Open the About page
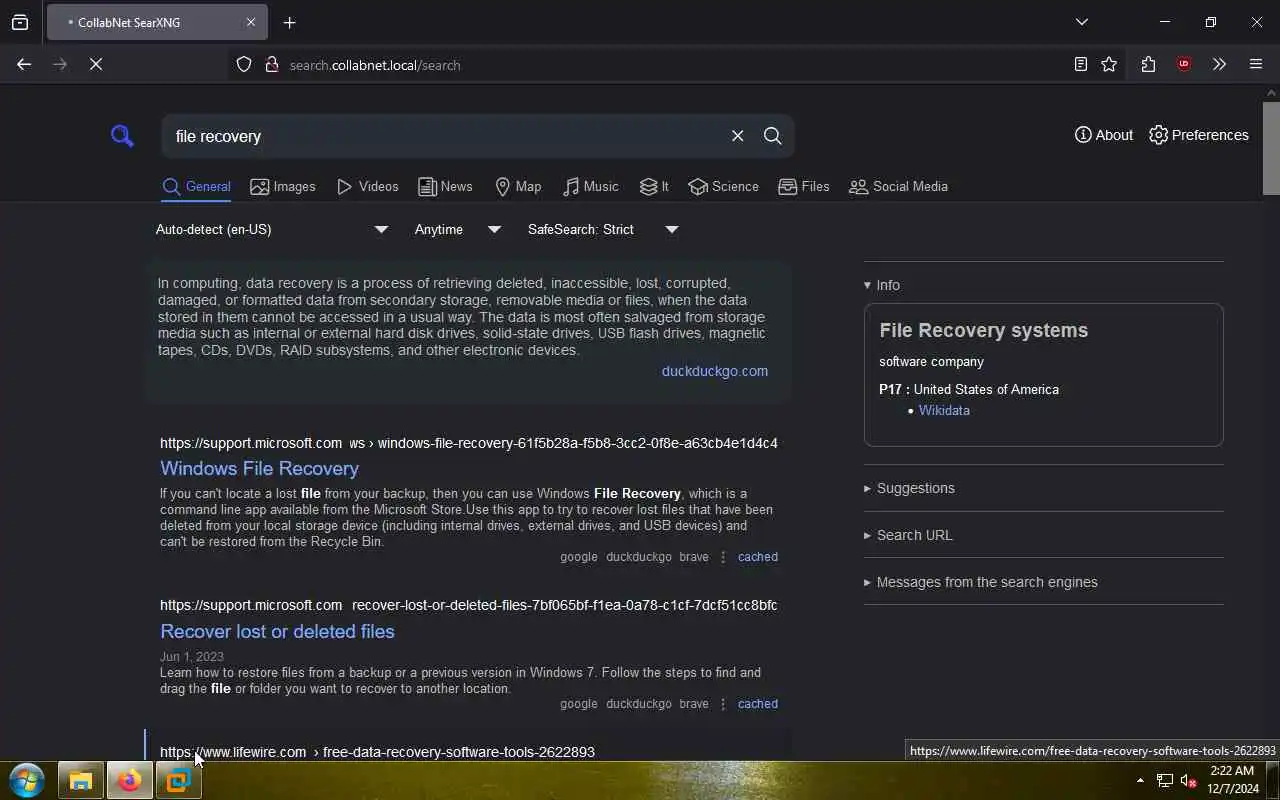The height and width of the screenshot is (800, 1280). point(1104,135)
